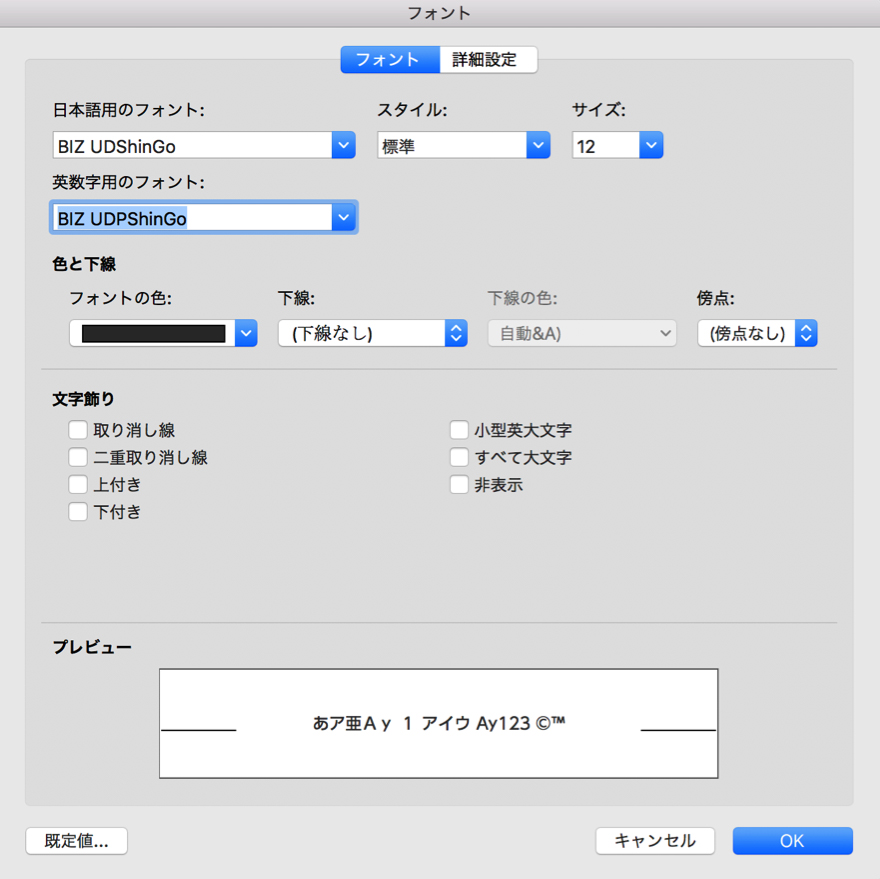The width and height of the screenshot is (880, 879).
Task: Confirm with the OK button
Action: (792, 841)
